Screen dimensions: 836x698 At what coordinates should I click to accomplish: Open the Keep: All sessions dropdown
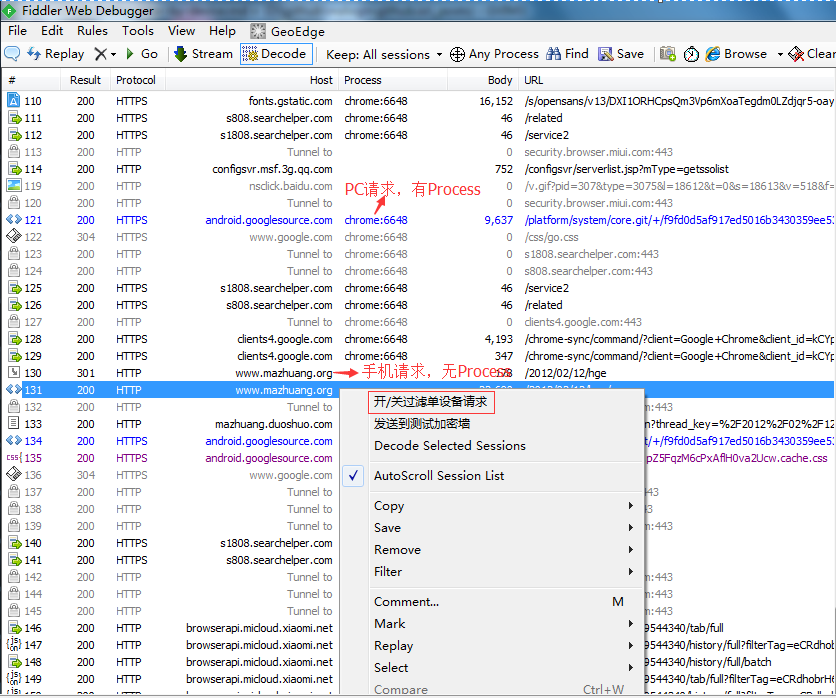(385, 54)
